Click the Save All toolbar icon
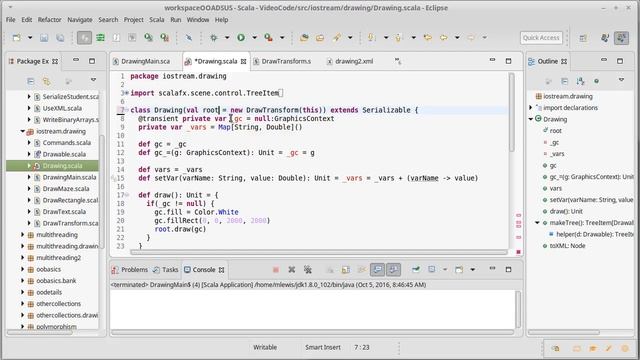Screen dimensions: 640x360 click(60, 38)
